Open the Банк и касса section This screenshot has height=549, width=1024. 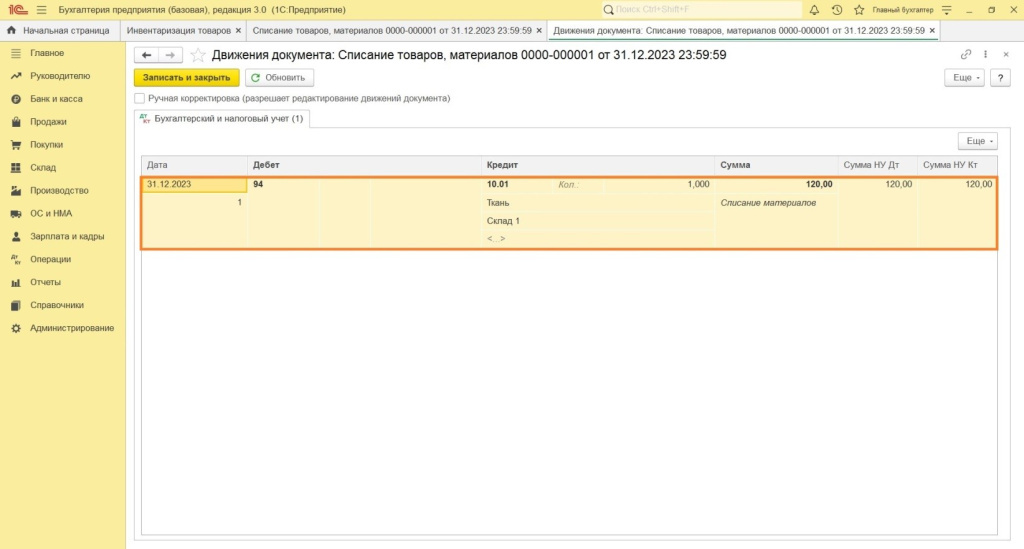tap(56, 99)
